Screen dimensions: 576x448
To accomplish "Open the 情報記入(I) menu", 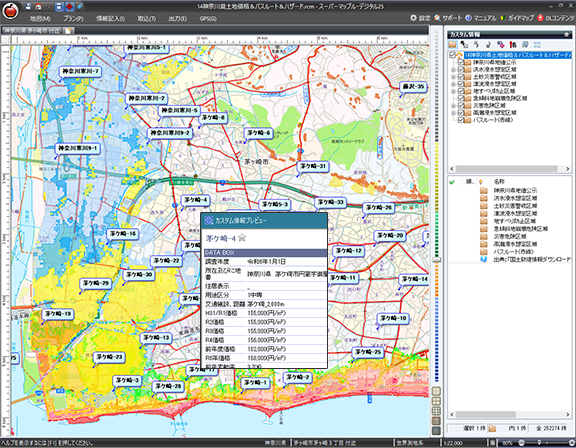I will click(110, 18).
